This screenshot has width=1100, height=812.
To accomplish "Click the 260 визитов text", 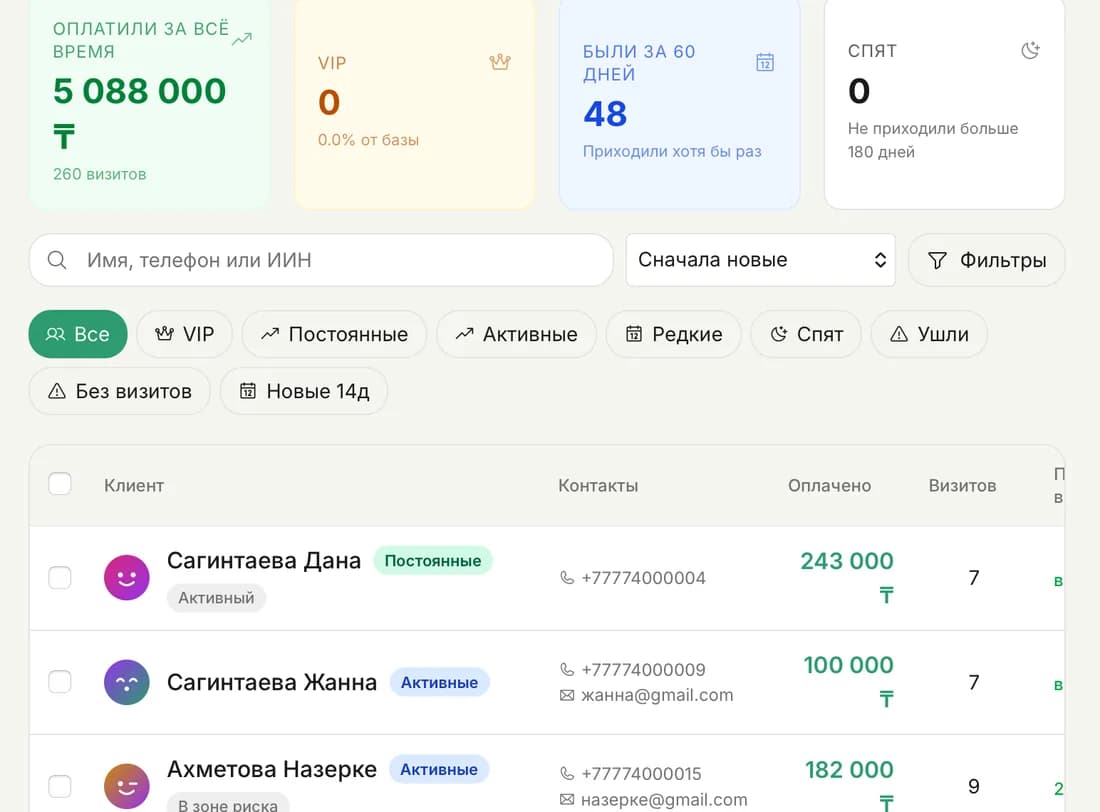I will (x=100, y=174).
